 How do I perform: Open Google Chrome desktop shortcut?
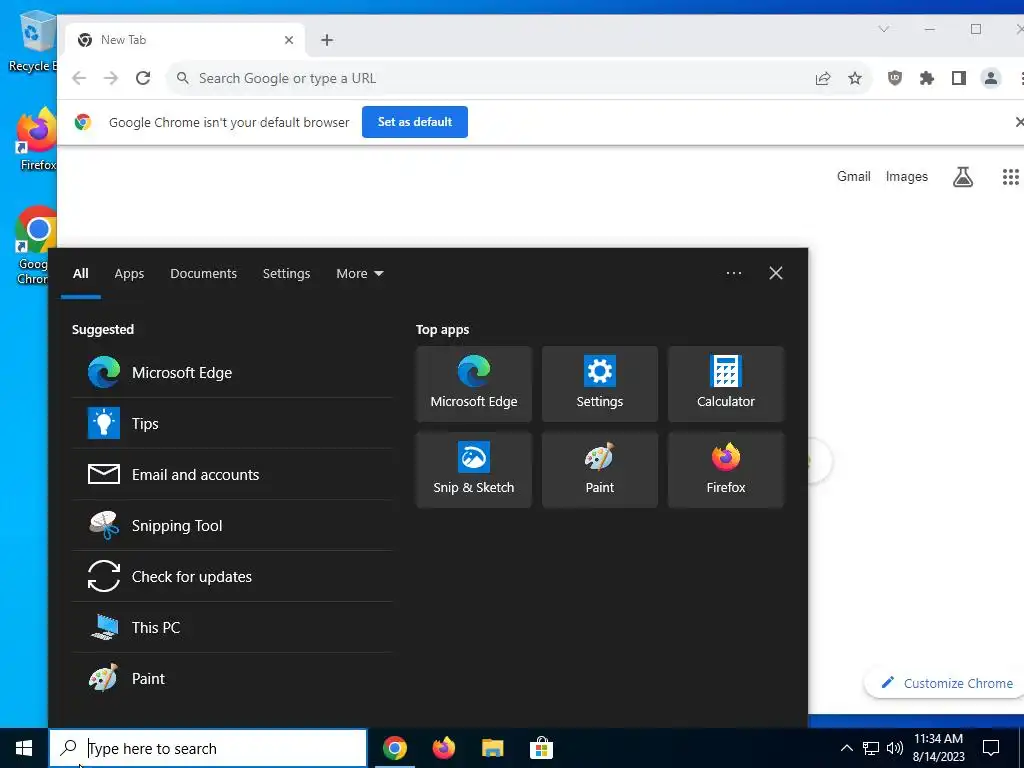tap(33, 246)
